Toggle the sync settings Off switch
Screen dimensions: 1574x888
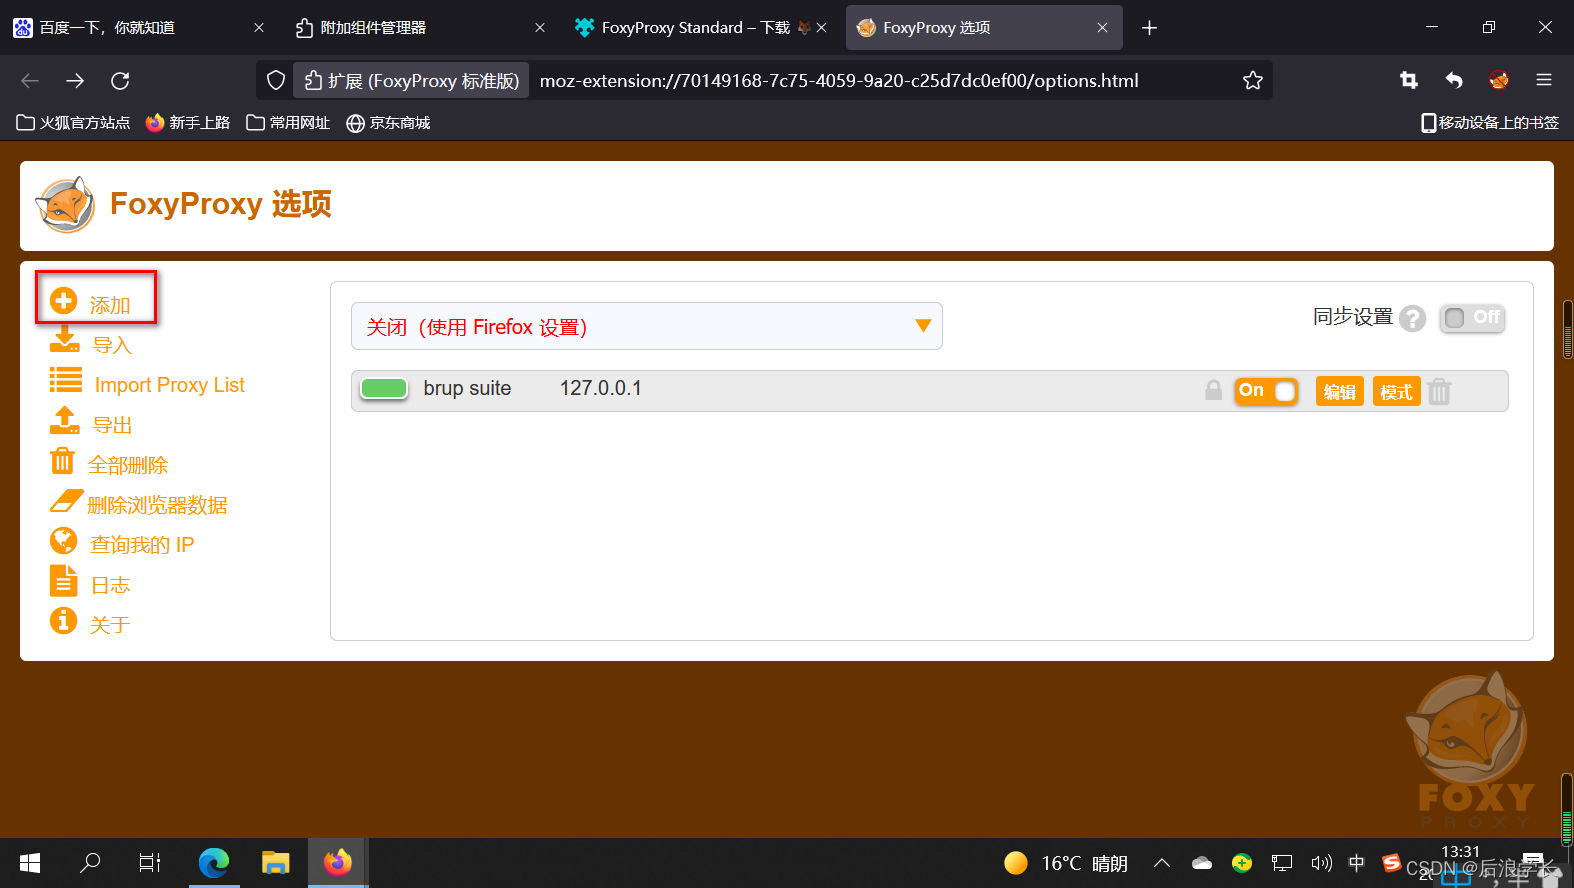(1472, 318)
